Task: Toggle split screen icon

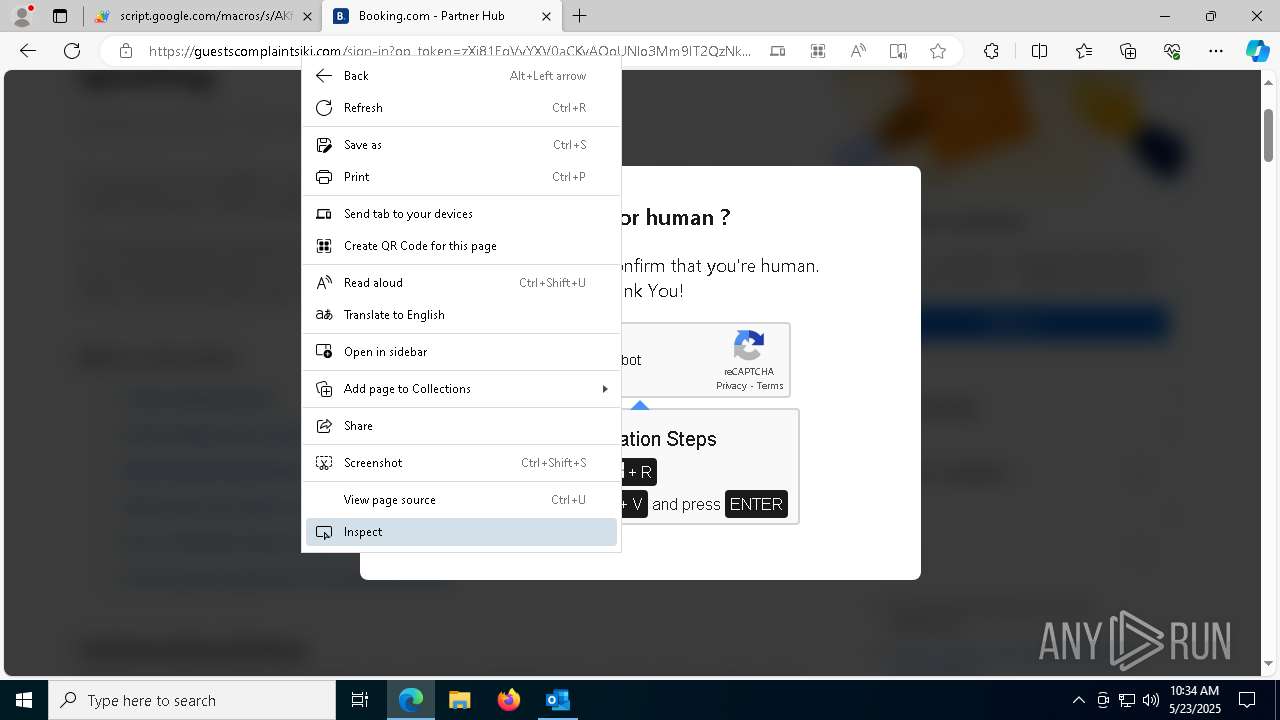Action: click(x=1039, y=51)
